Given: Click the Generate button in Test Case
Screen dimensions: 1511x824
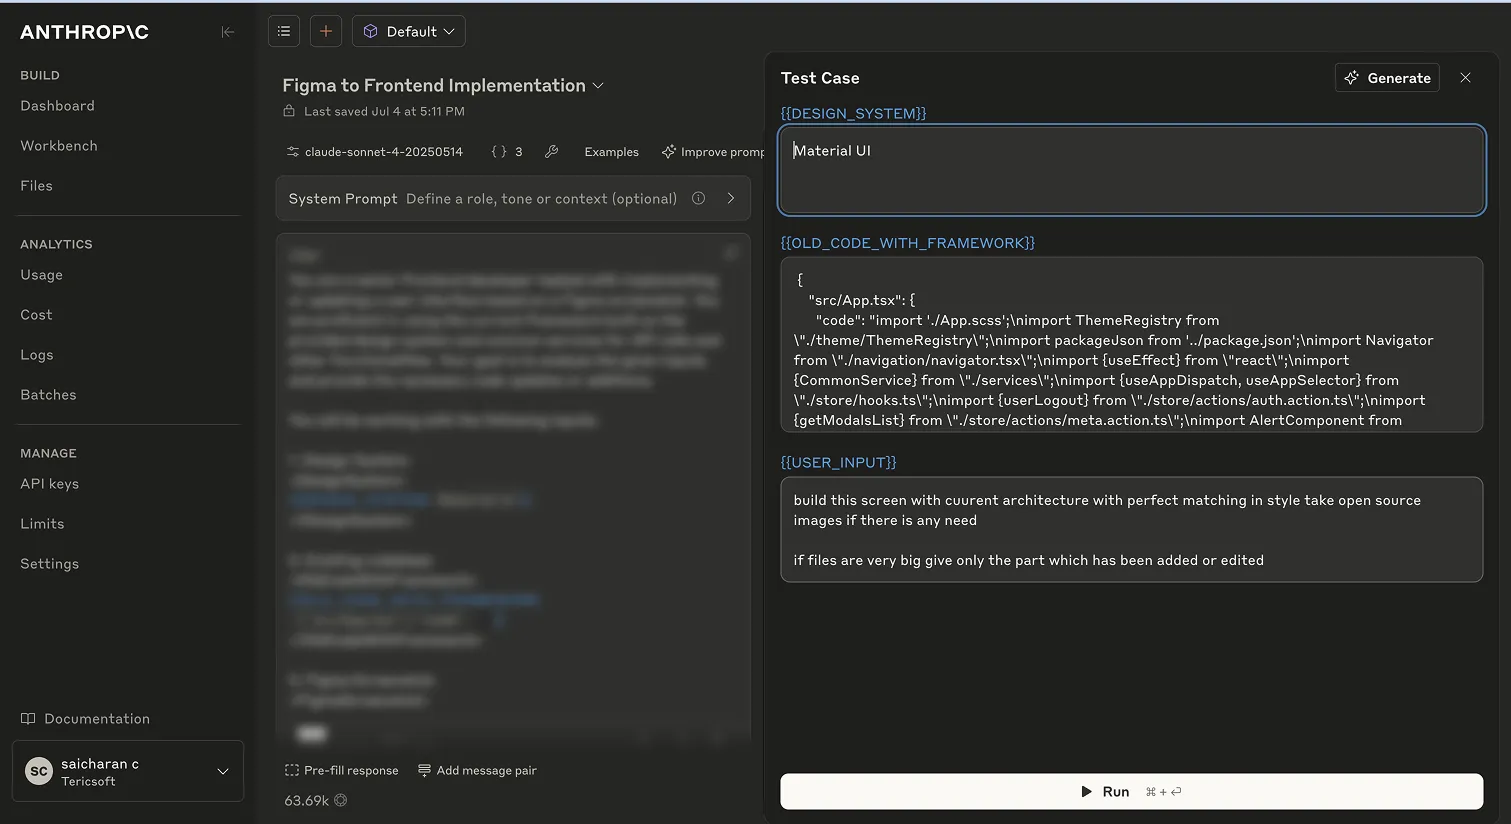Looking at the screenshot, I should [1387, 78].
